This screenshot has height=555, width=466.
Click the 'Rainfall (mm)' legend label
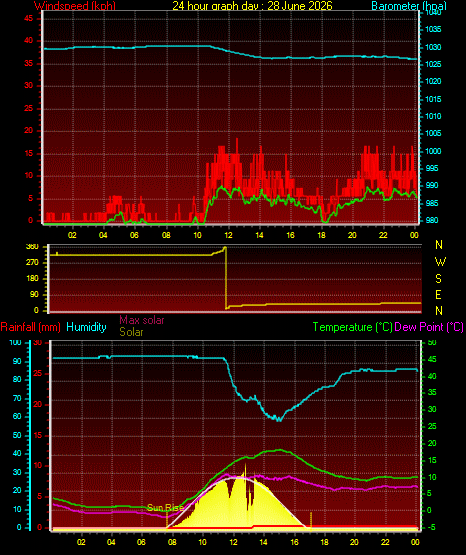click(x=30, y=327)
